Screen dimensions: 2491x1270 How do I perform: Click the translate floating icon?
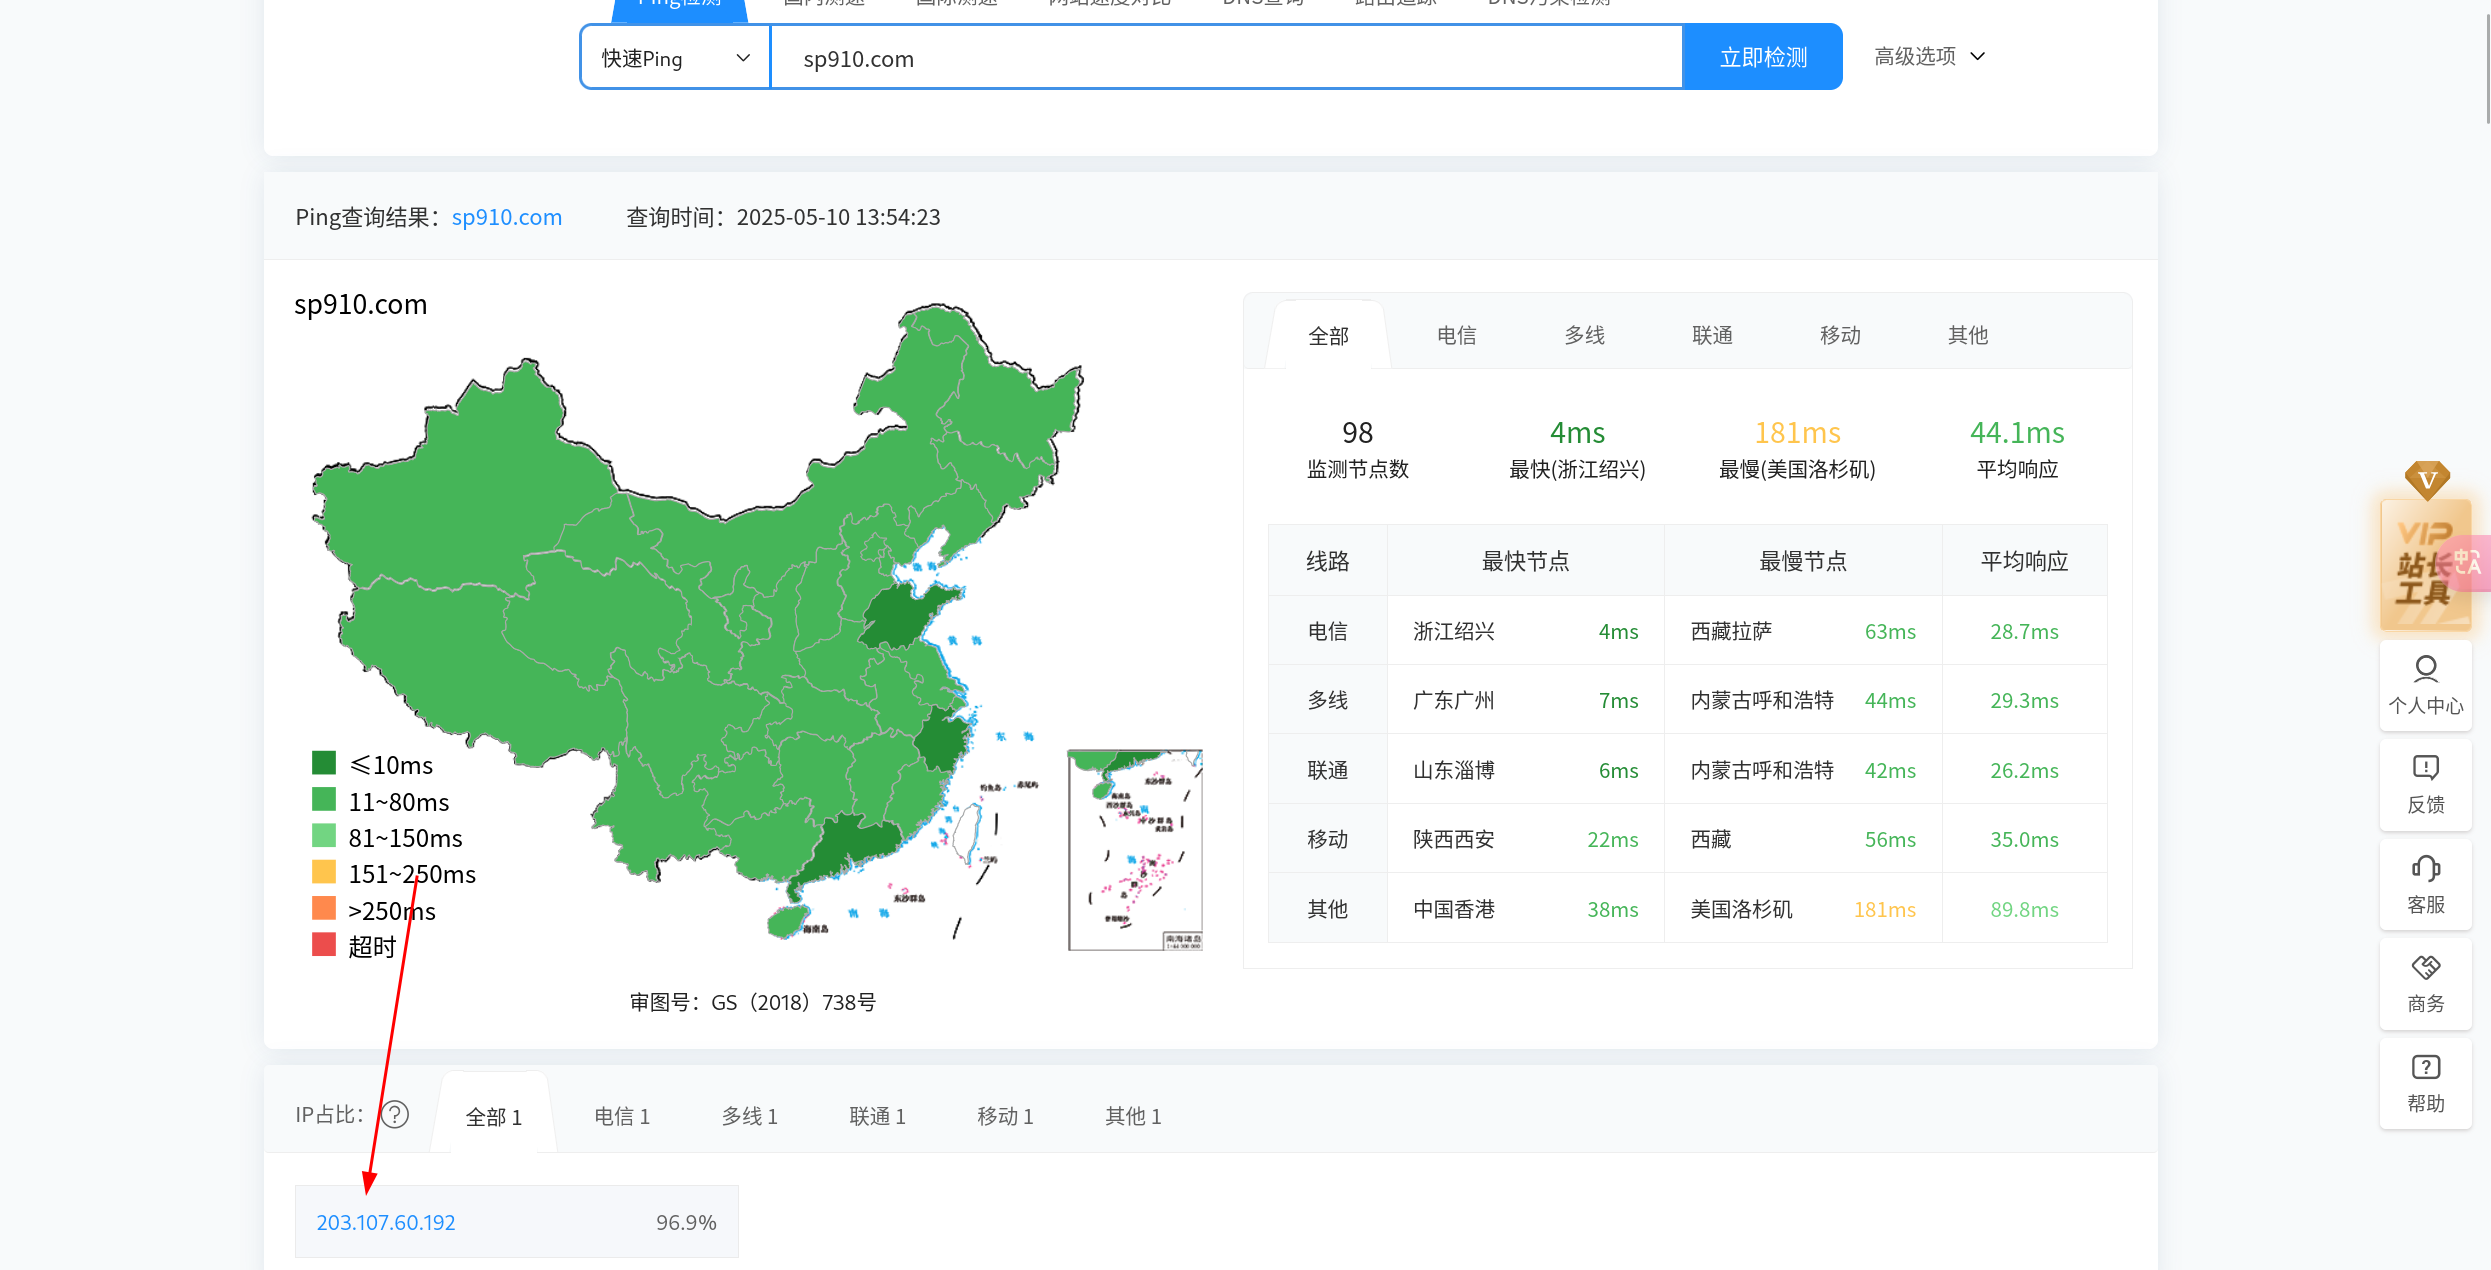(2470, 562)
